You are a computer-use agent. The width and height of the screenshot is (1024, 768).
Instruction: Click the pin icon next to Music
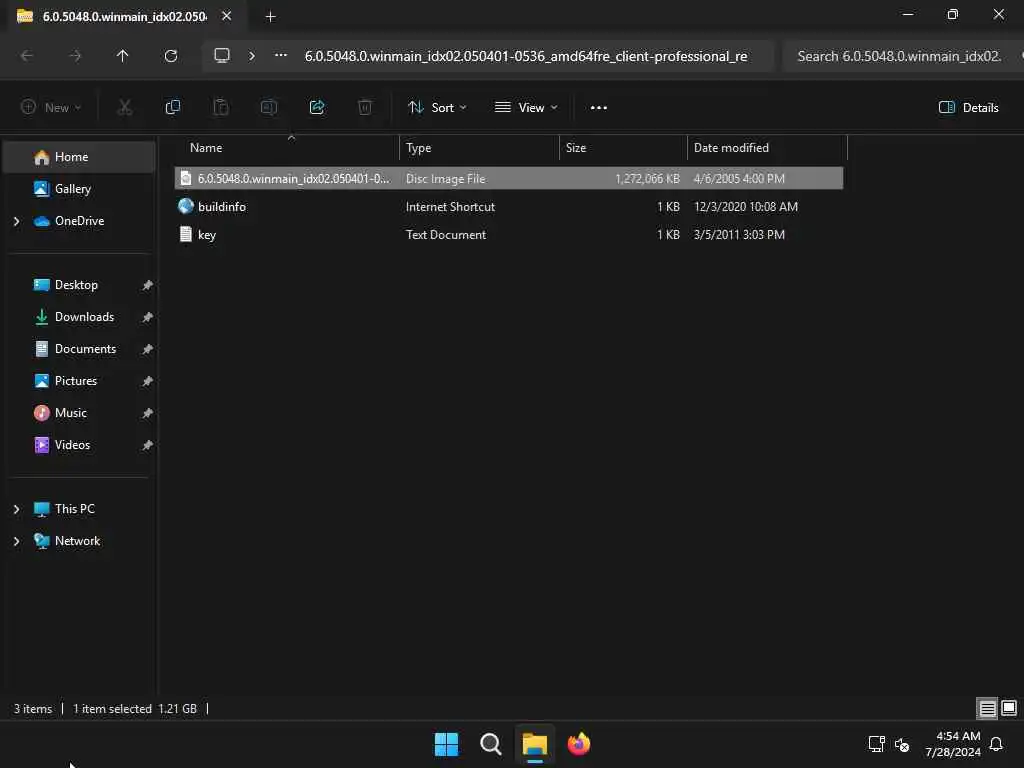tap(148, 413)
